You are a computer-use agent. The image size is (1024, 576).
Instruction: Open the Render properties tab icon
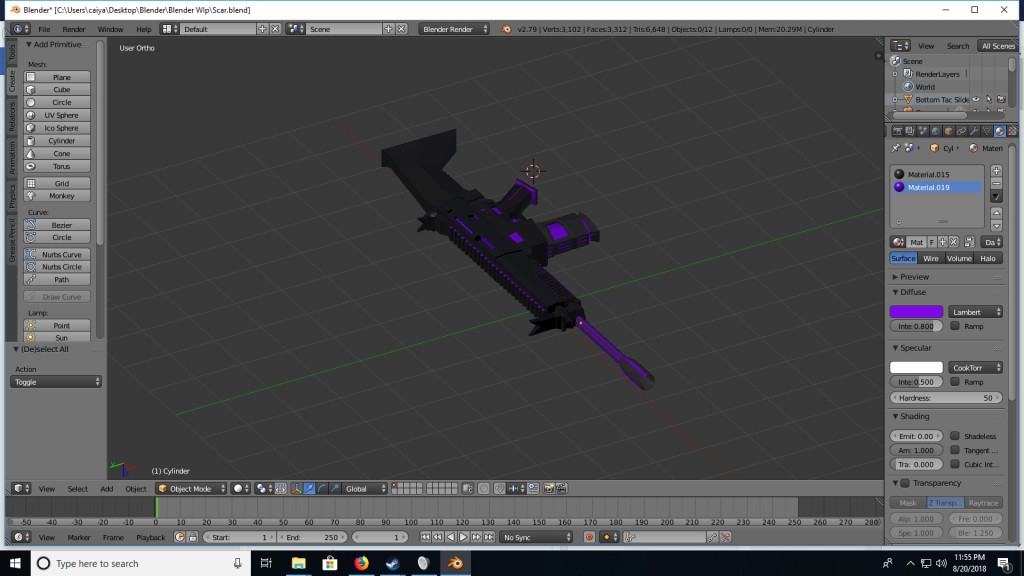pos(899,130)
